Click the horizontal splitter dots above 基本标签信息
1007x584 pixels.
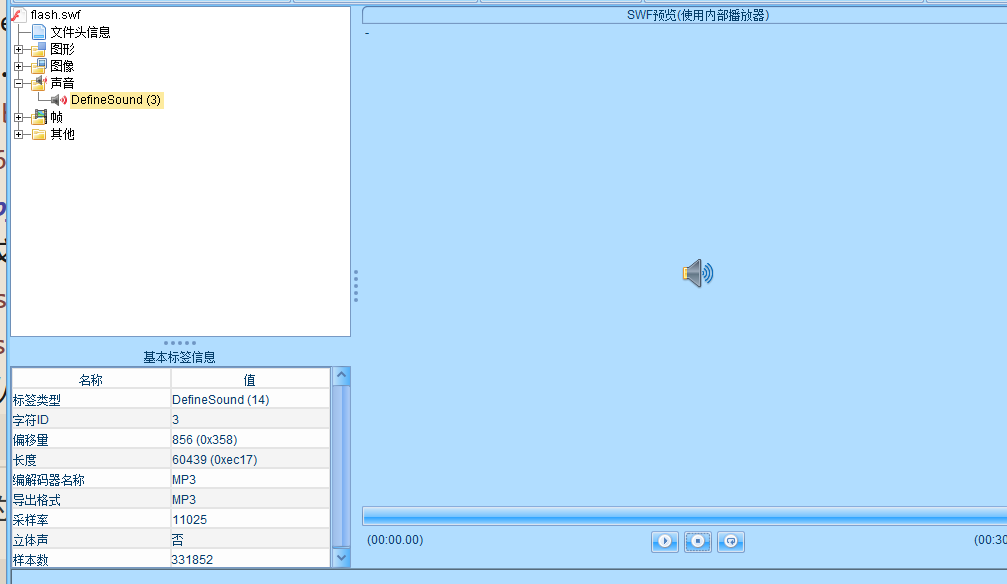pos(180,343)
